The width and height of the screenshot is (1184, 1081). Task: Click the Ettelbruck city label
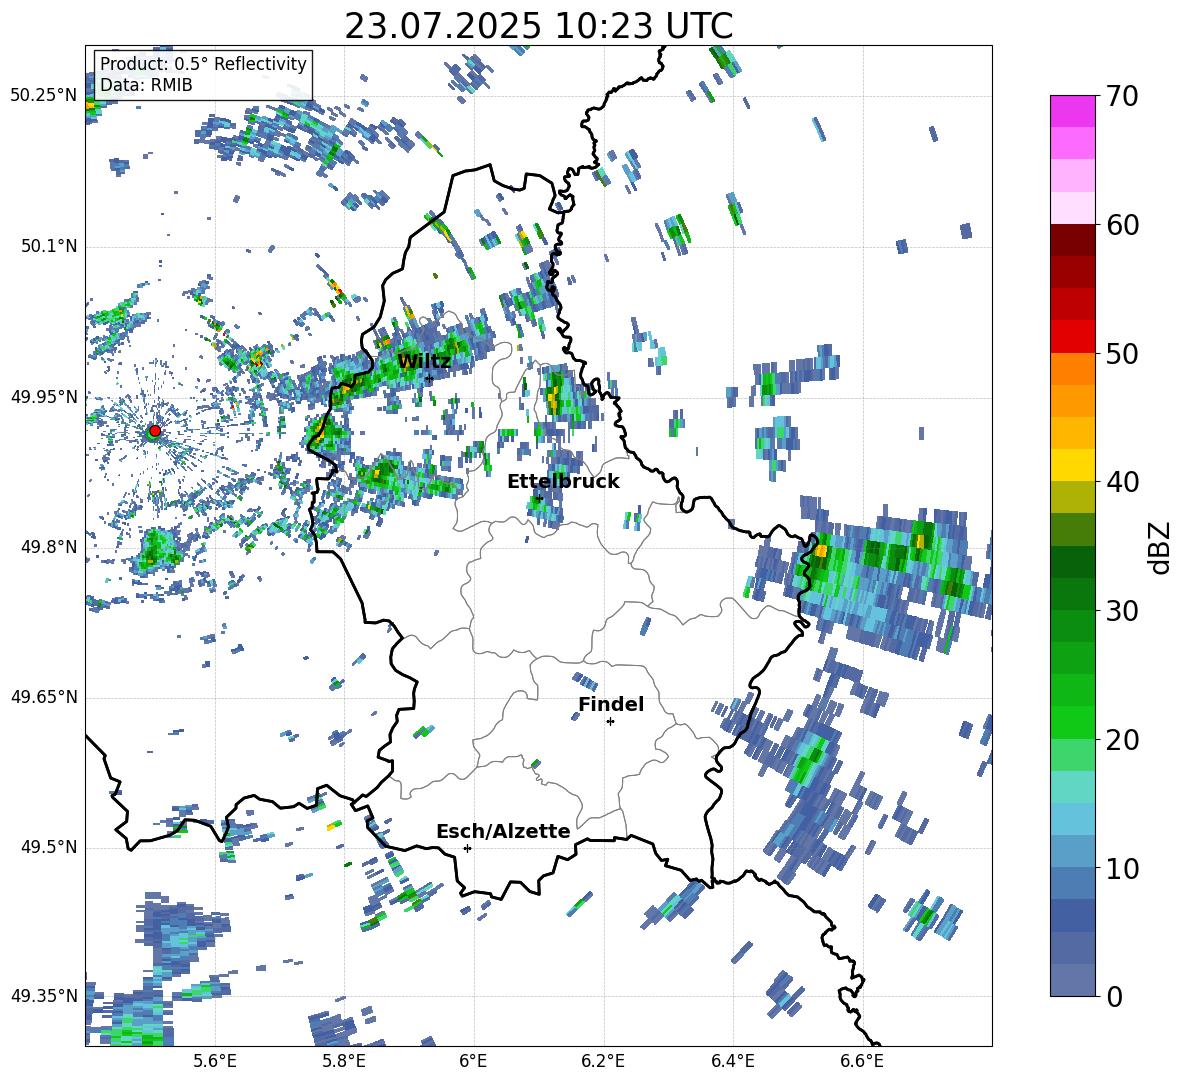[x=563, y=482]
